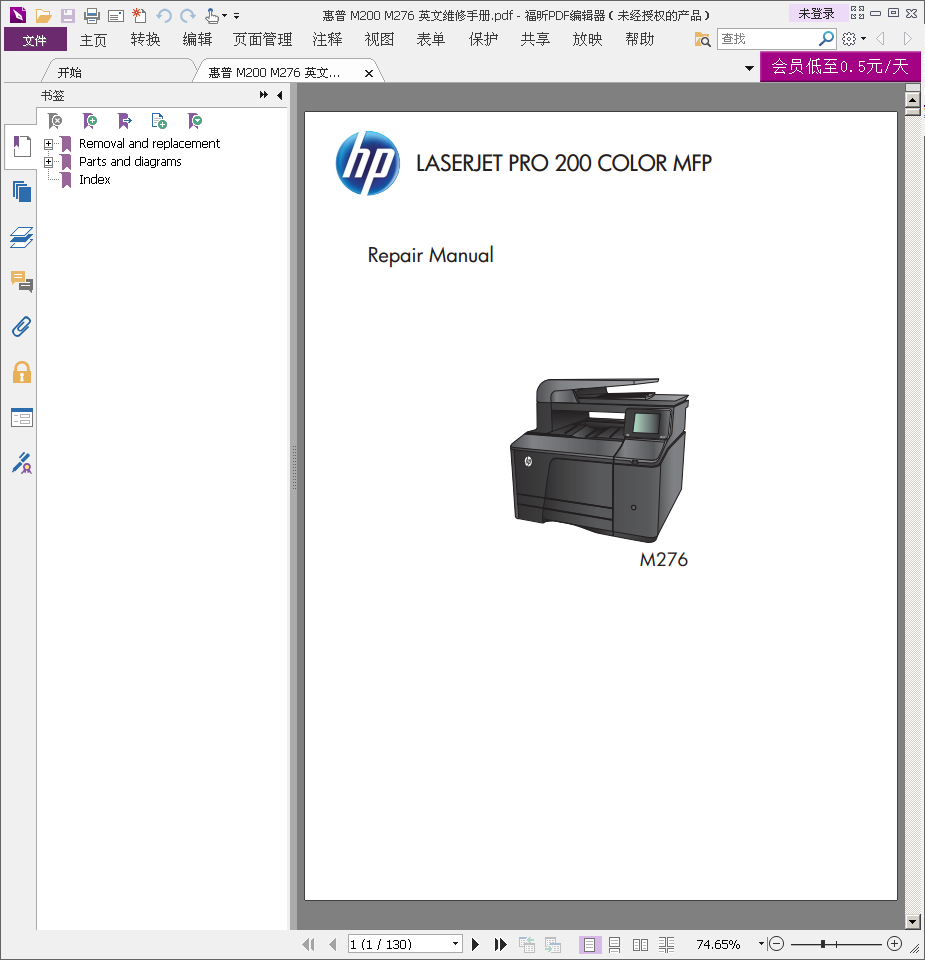Open a file with the folder icon
The width and height of the screenshot is (925, 960).
click(x=43, y=15)
